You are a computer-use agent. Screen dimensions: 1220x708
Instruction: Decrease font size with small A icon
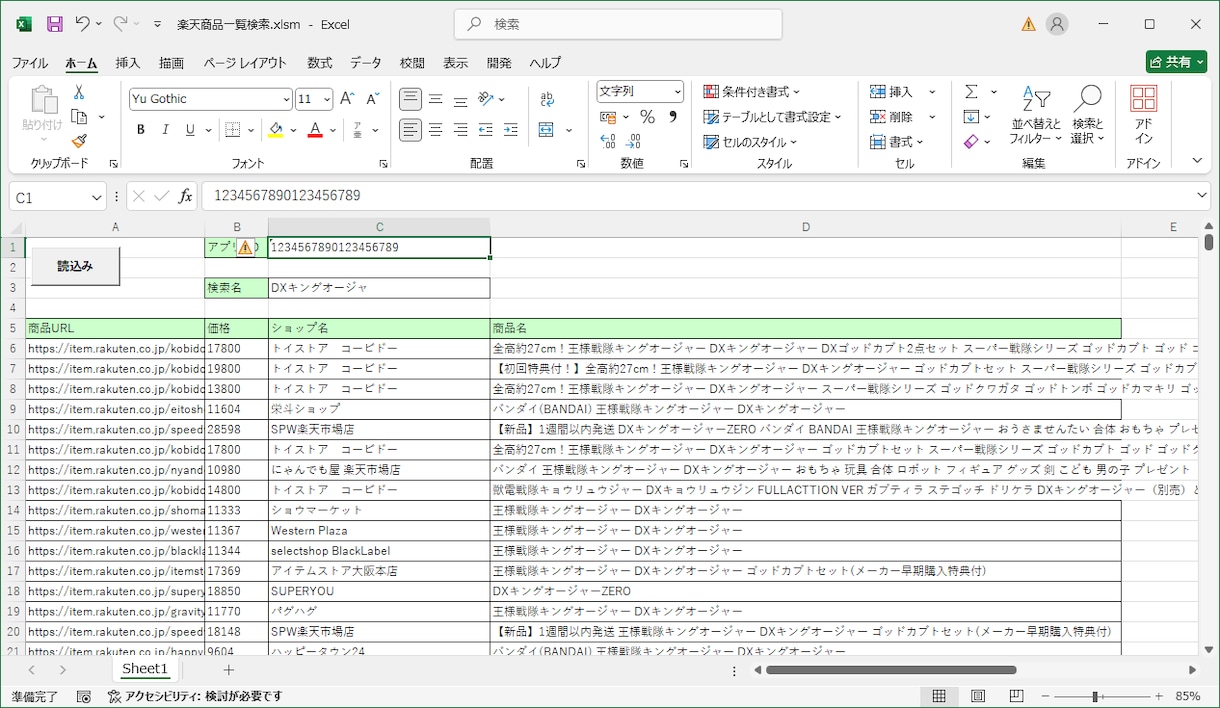[372, 99]
